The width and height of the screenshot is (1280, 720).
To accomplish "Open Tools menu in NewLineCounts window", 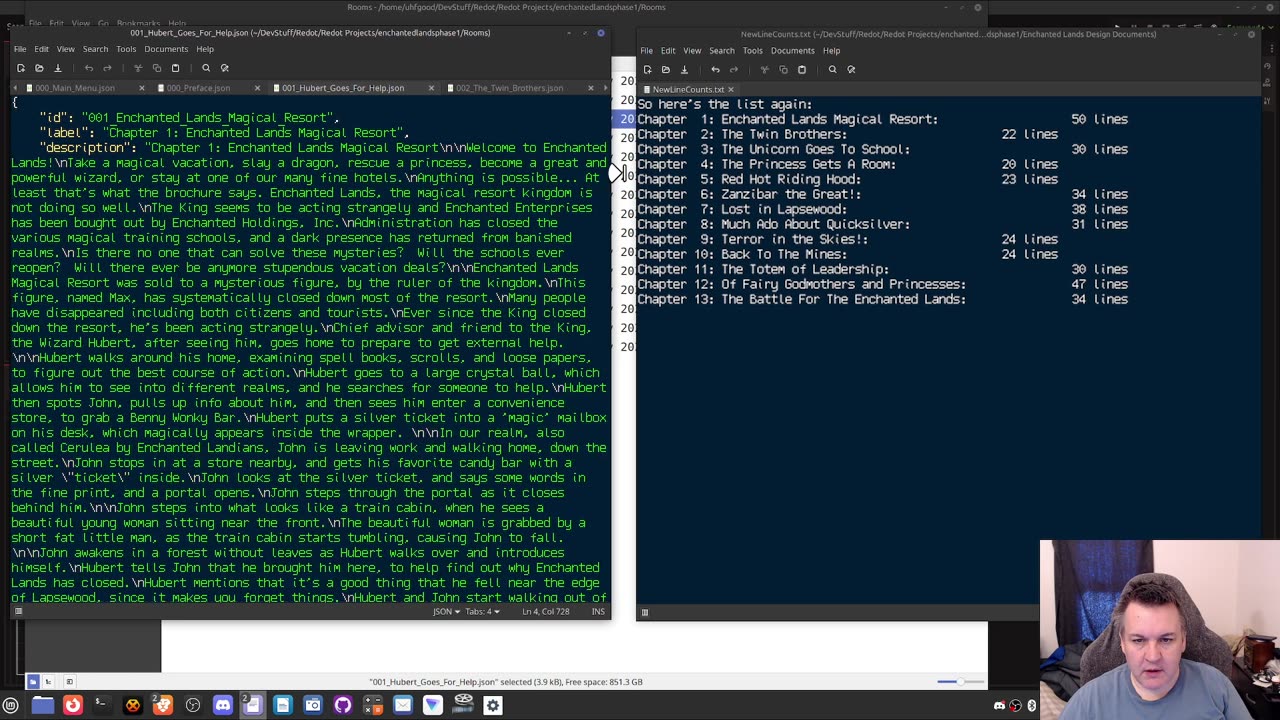I will 752,50.
